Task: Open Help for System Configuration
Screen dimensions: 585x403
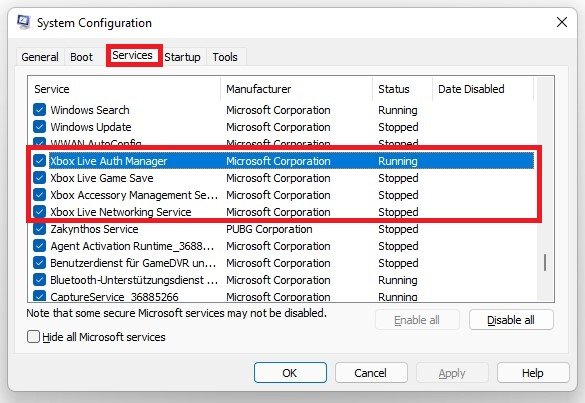Action: (533, 373)
